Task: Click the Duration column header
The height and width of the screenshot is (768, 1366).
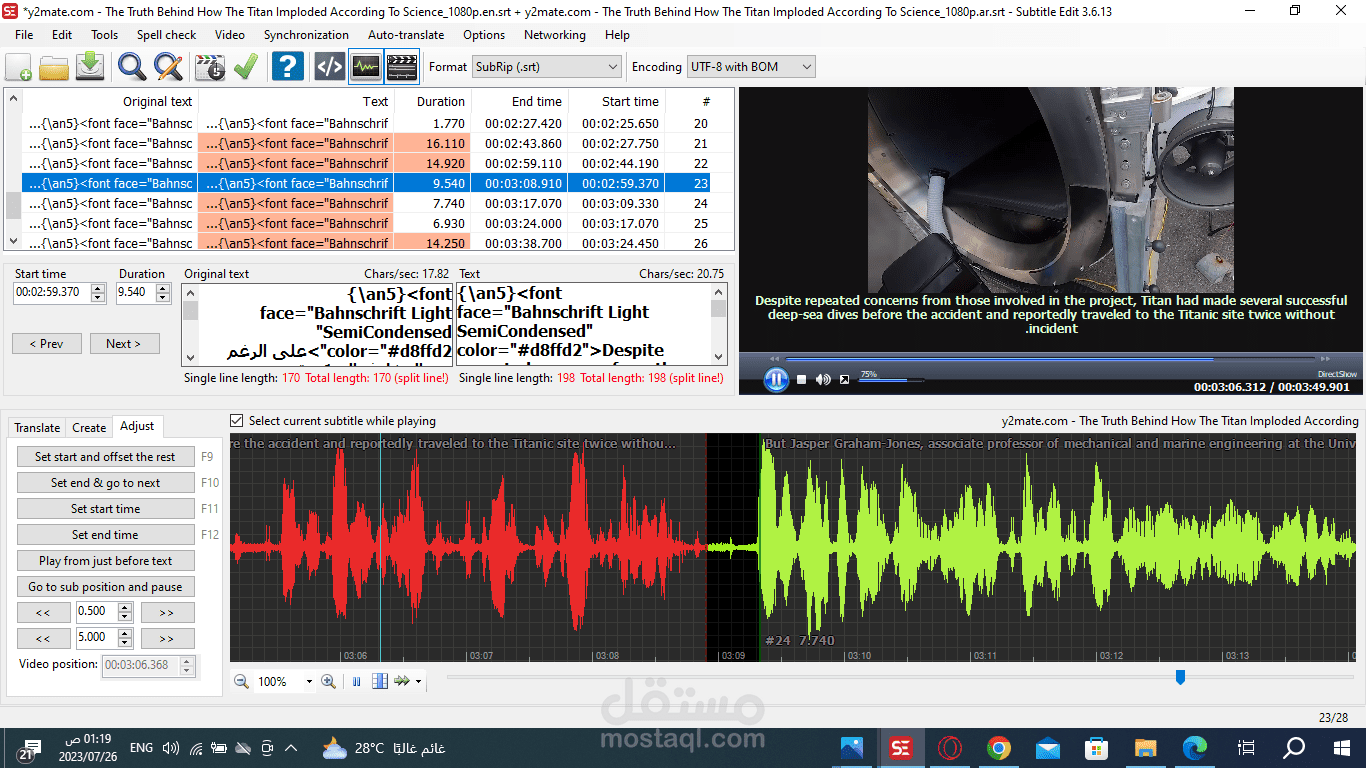Action: click(x=433, y=101)
